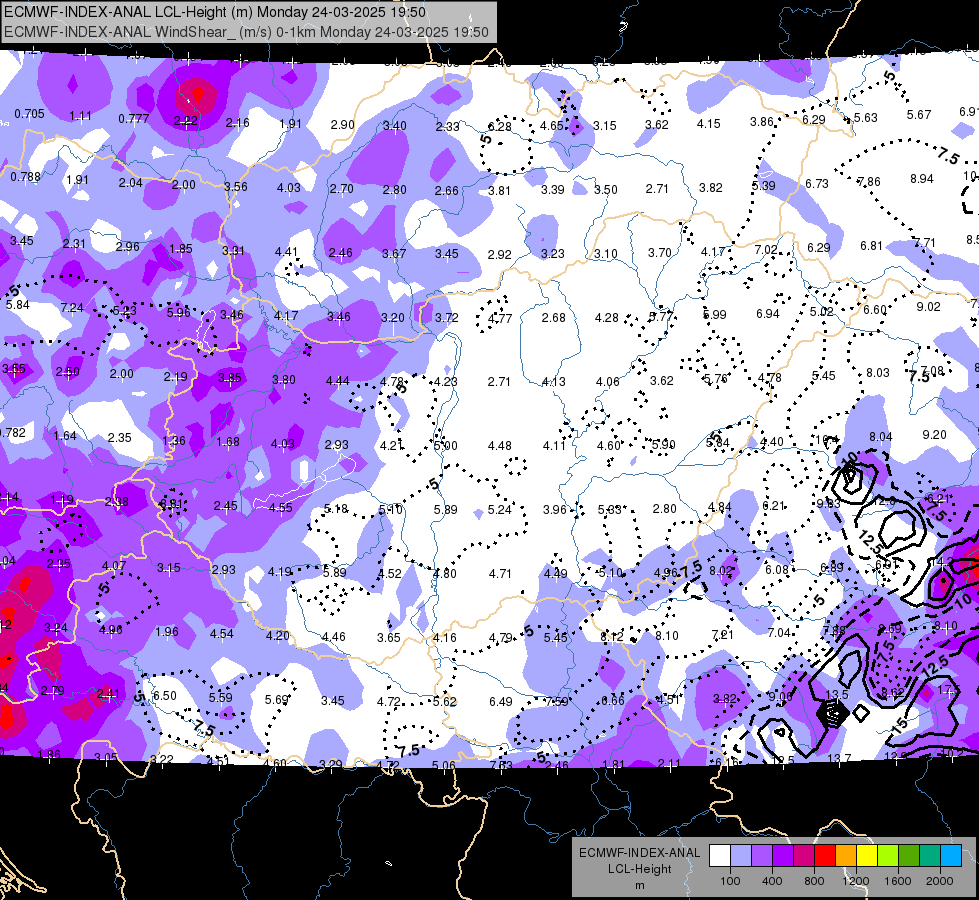Click the shear value 3.23
Screen dimensions: 979x900
[x=553, y=254]
